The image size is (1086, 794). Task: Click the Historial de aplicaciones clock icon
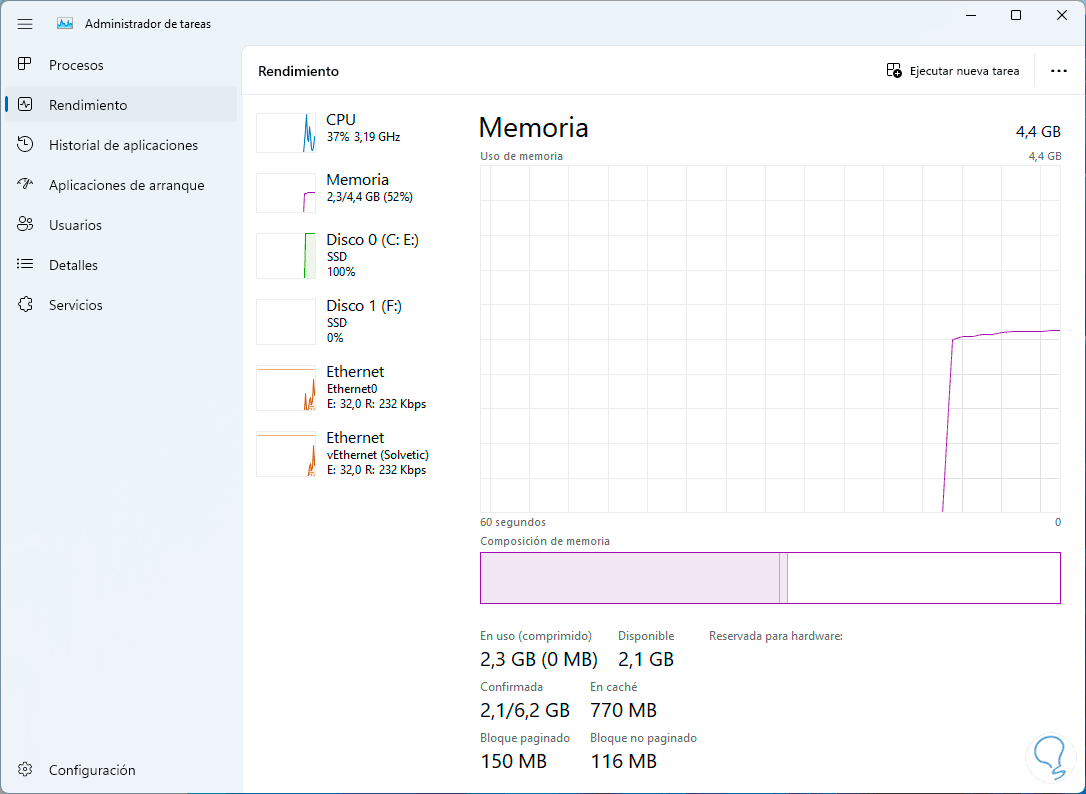tap(26, 145)
